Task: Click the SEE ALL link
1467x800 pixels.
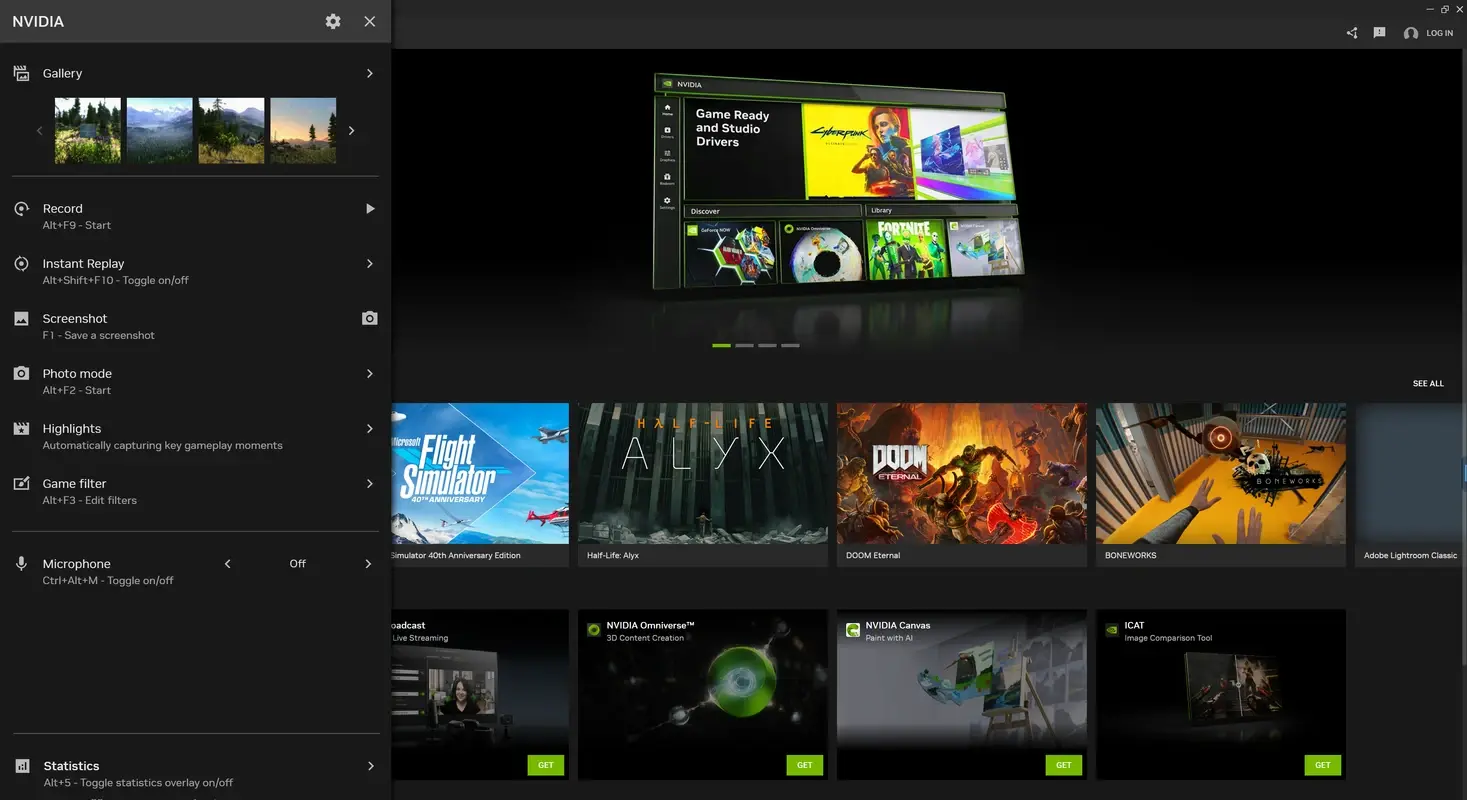Action: pos(1428,383)
